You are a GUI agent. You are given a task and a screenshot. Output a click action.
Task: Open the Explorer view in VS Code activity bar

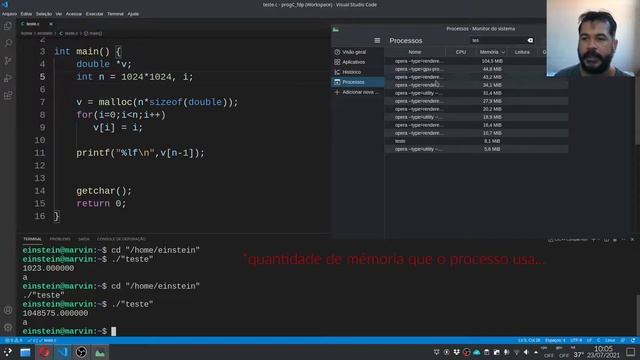click(x=8, y=26)
